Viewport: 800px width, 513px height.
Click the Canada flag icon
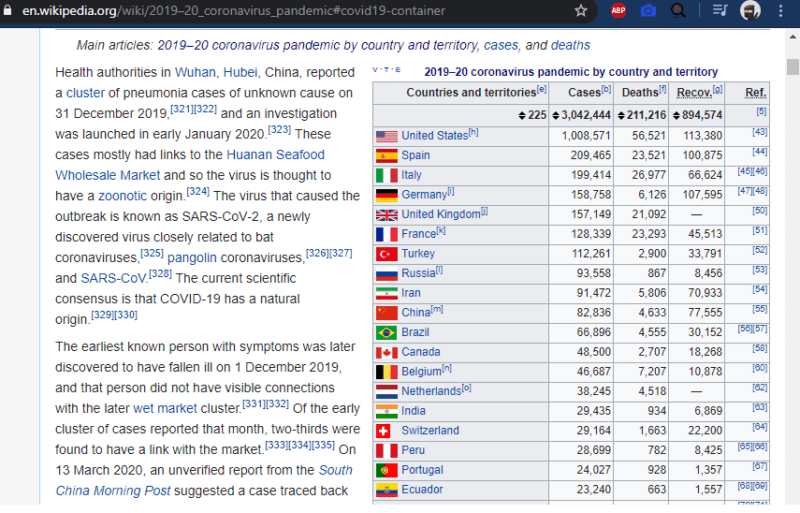pos(386,352)
